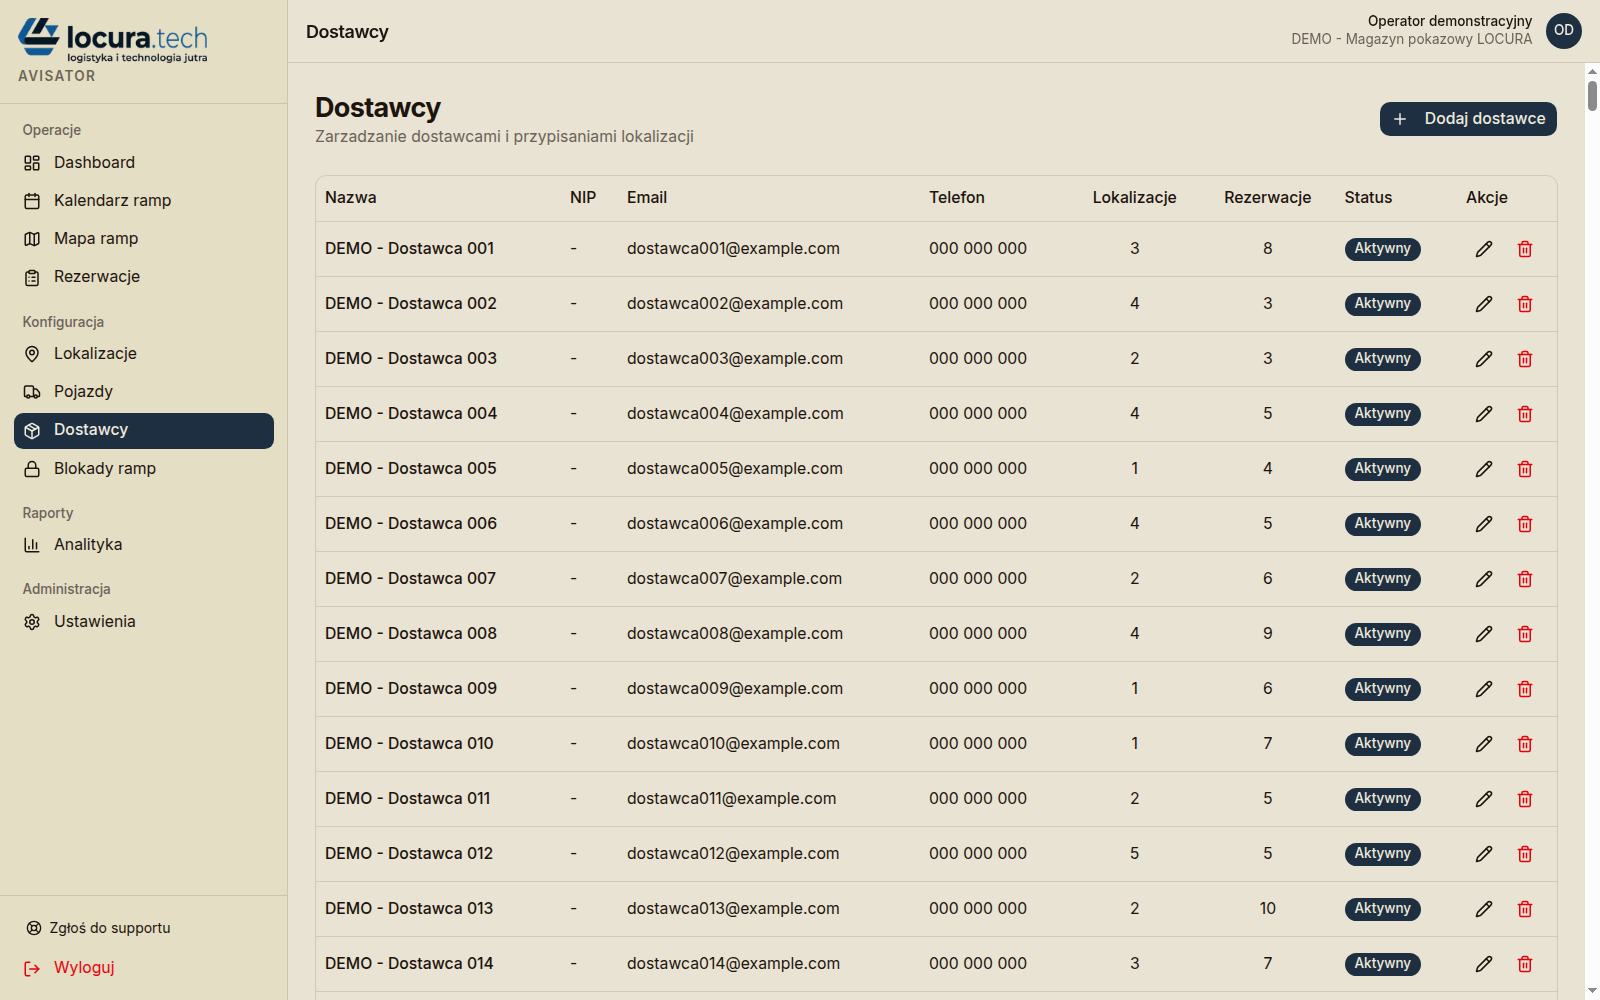This screenshot has height=1000, width=1600.
Task: Click Zgłoś do supportu link
Action: pos(98,928)
